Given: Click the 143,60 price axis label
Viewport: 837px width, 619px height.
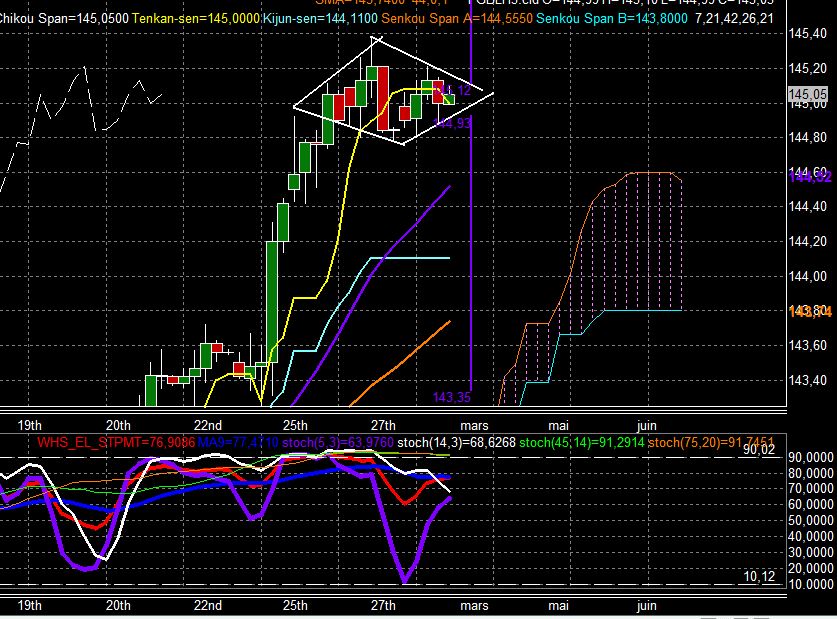Looking at the screenshot, I should 808,345.
